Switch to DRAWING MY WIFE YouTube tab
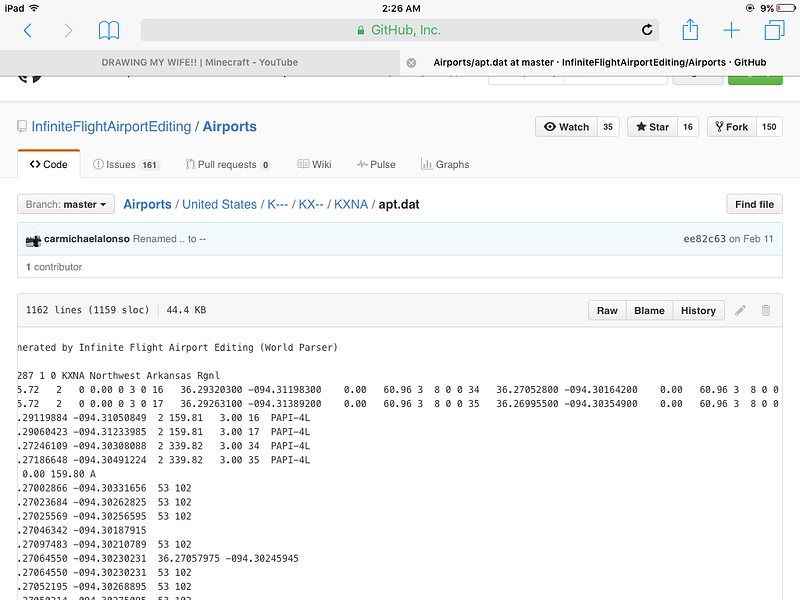The width and height of the screenshot is (800, 600). coord(199,62)
